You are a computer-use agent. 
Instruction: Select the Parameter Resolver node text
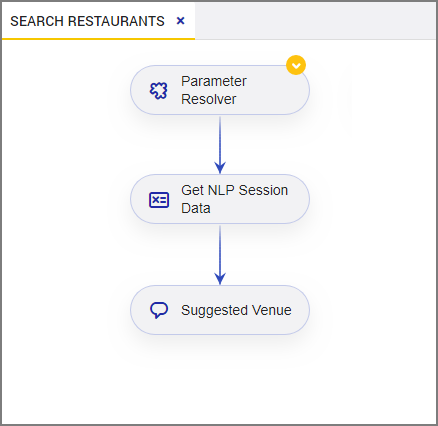click(x=214, y=90)
